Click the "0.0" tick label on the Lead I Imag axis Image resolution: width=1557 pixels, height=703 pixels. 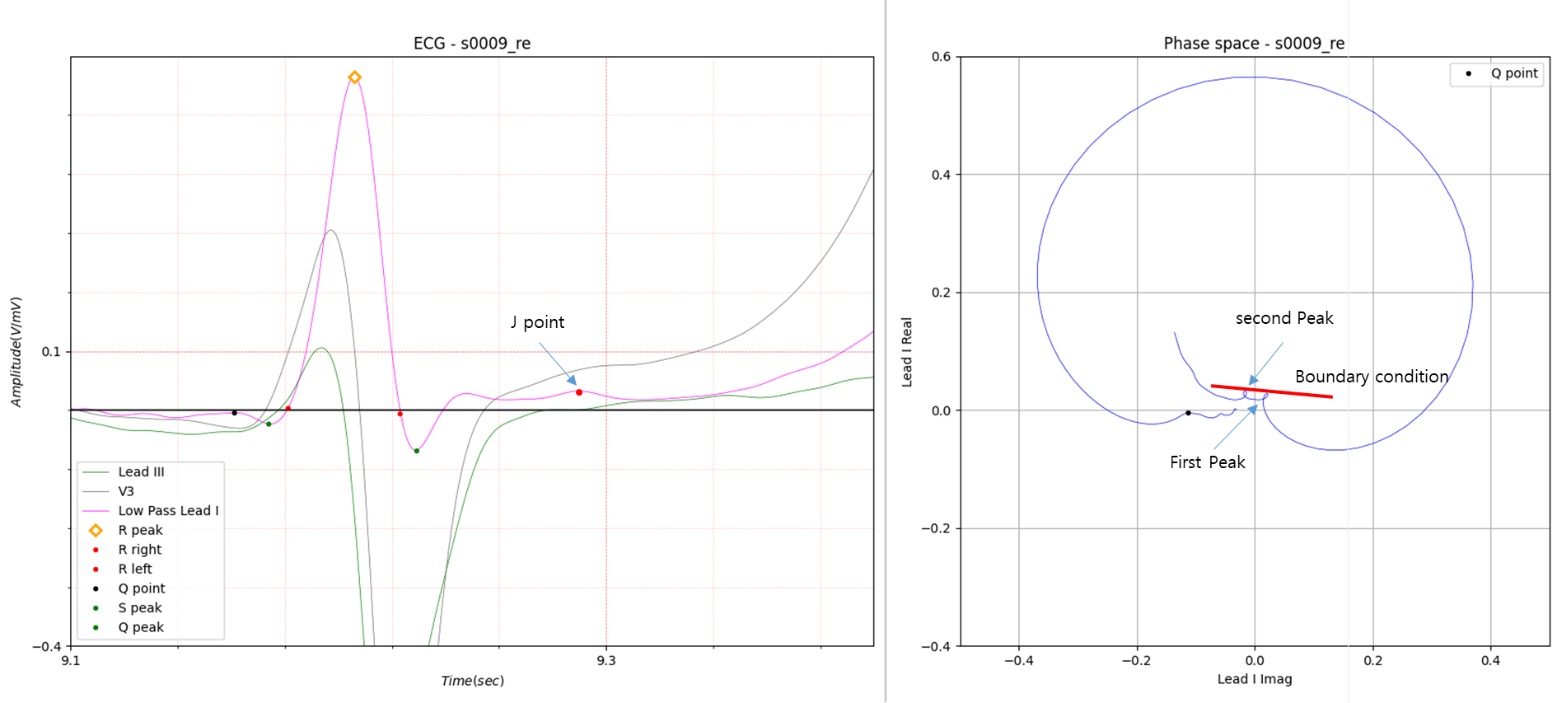1254,660
